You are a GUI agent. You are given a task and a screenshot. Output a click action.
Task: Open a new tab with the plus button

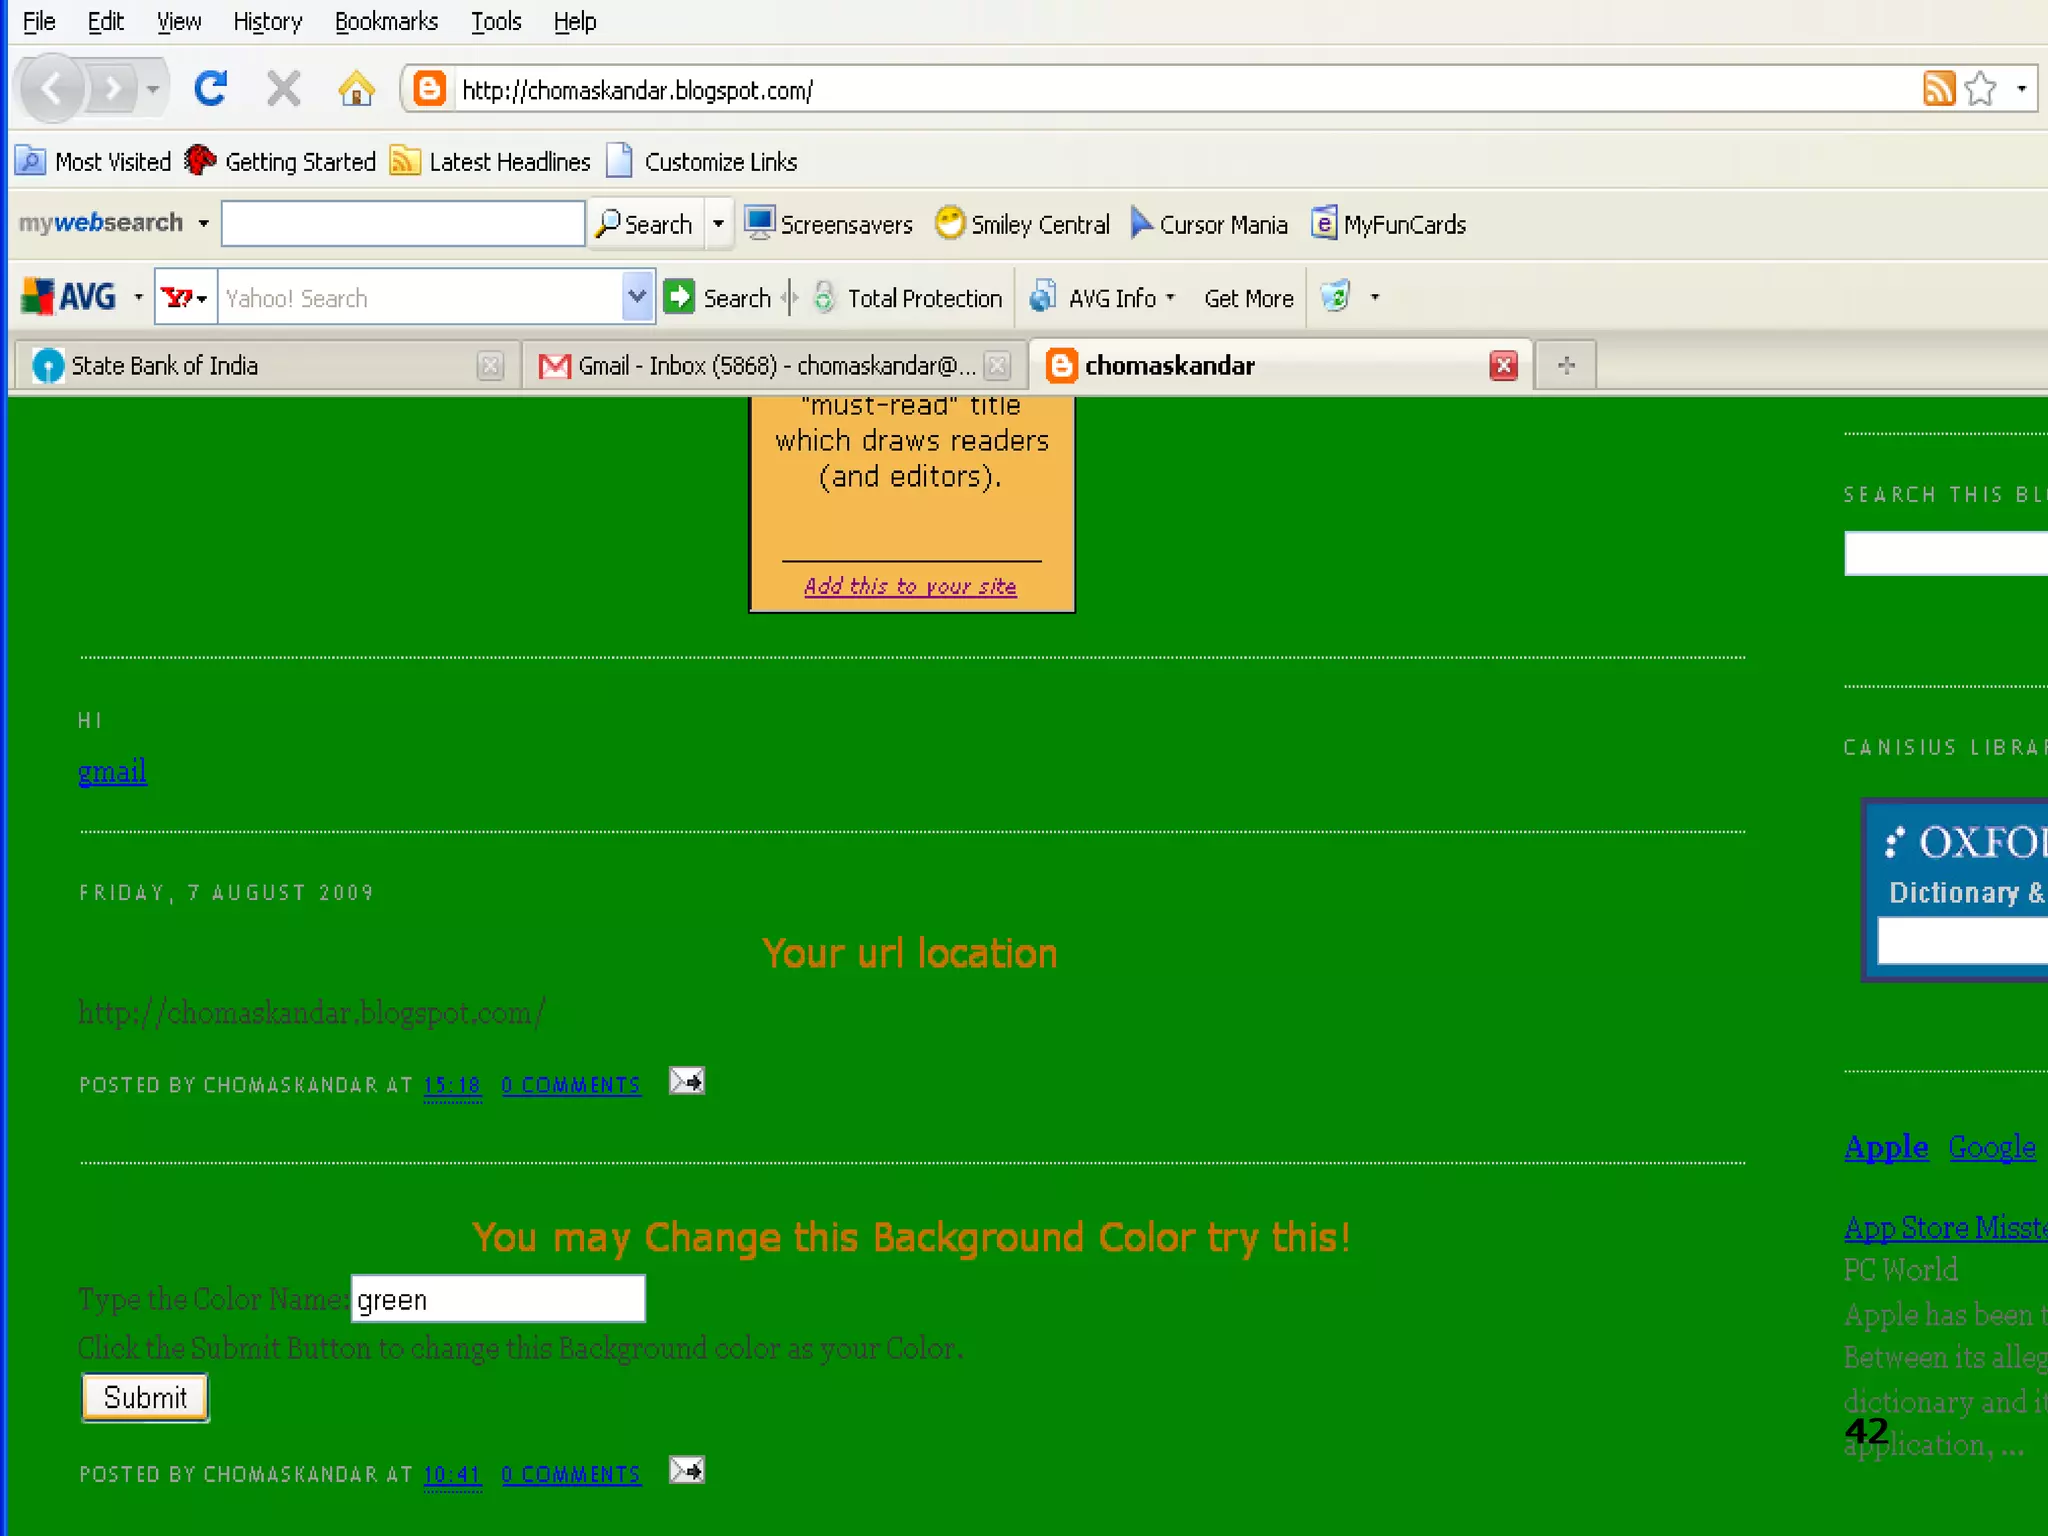(x=1566, y=365)
